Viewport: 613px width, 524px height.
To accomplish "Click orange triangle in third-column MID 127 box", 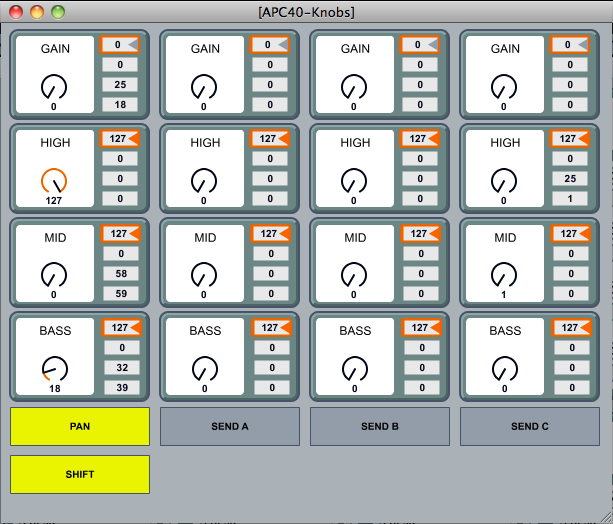I will point(434,234).
